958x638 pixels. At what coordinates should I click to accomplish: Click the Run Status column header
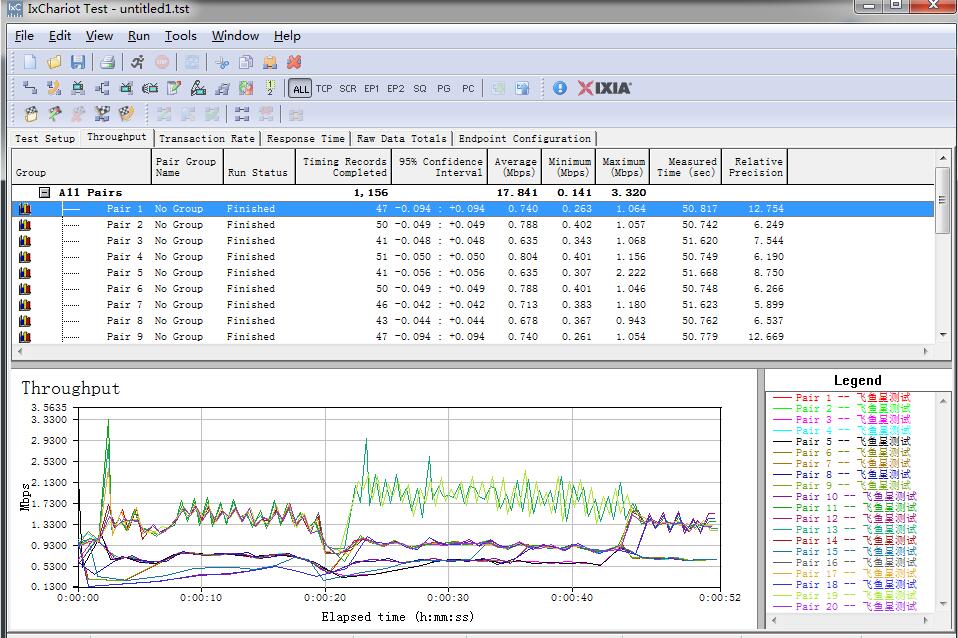[257, 172]
